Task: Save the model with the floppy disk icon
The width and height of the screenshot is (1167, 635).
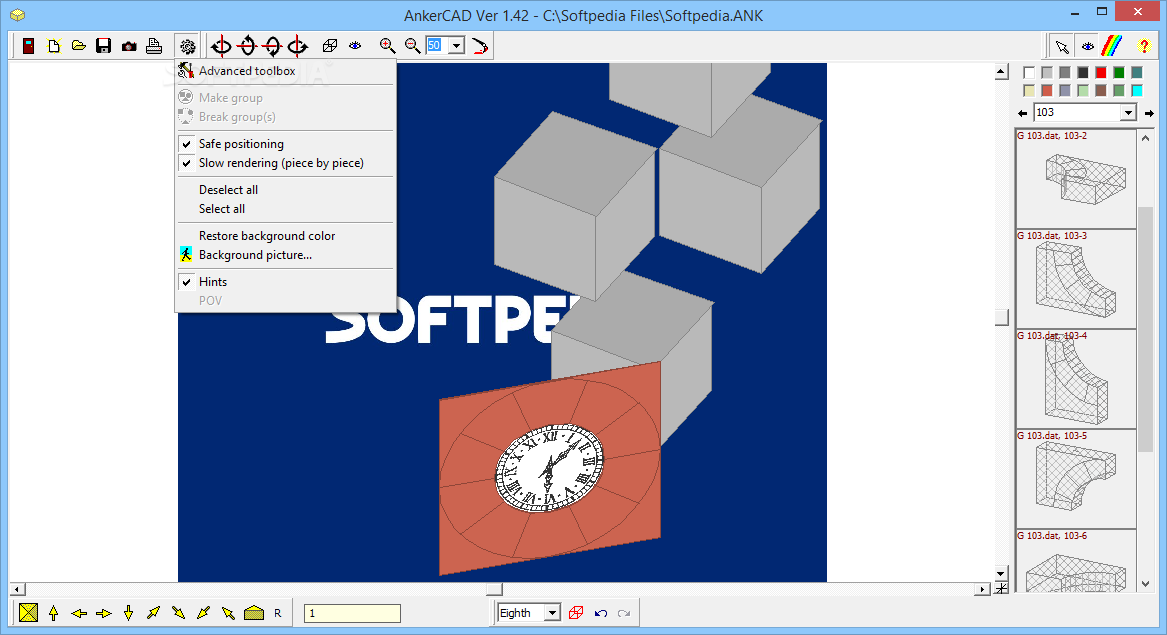Action: [x=103, y=46]
